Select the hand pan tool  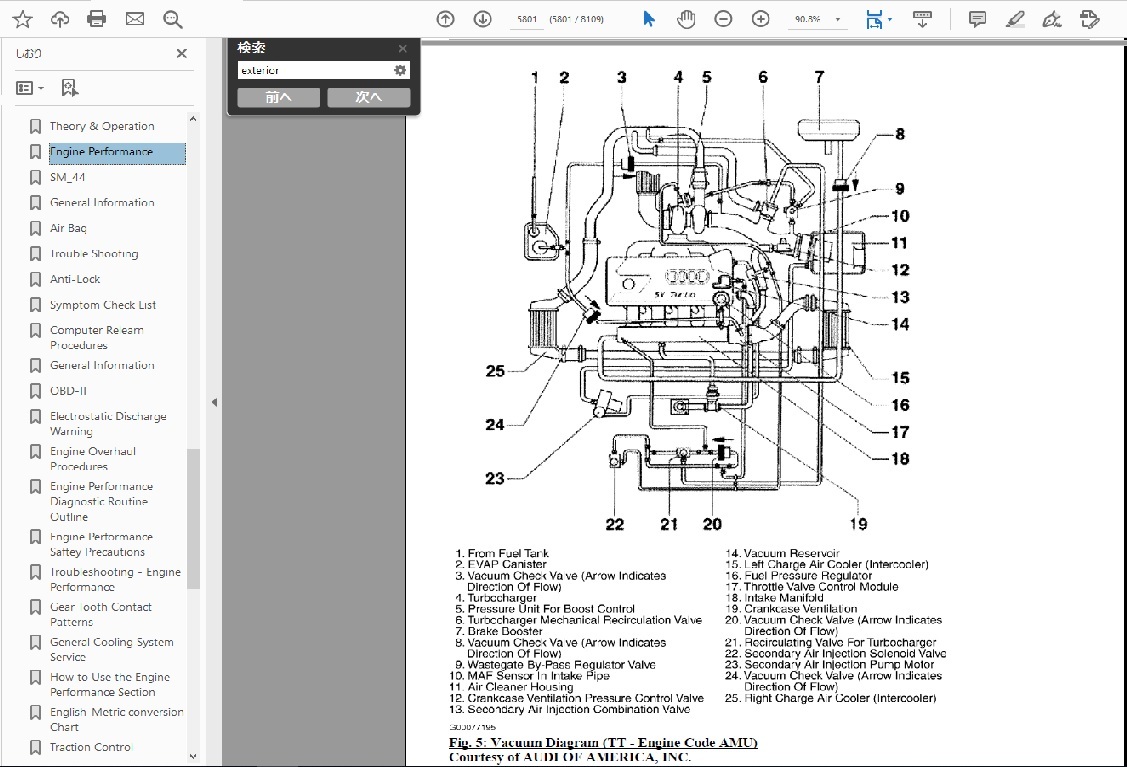click(x=685, y=19)
